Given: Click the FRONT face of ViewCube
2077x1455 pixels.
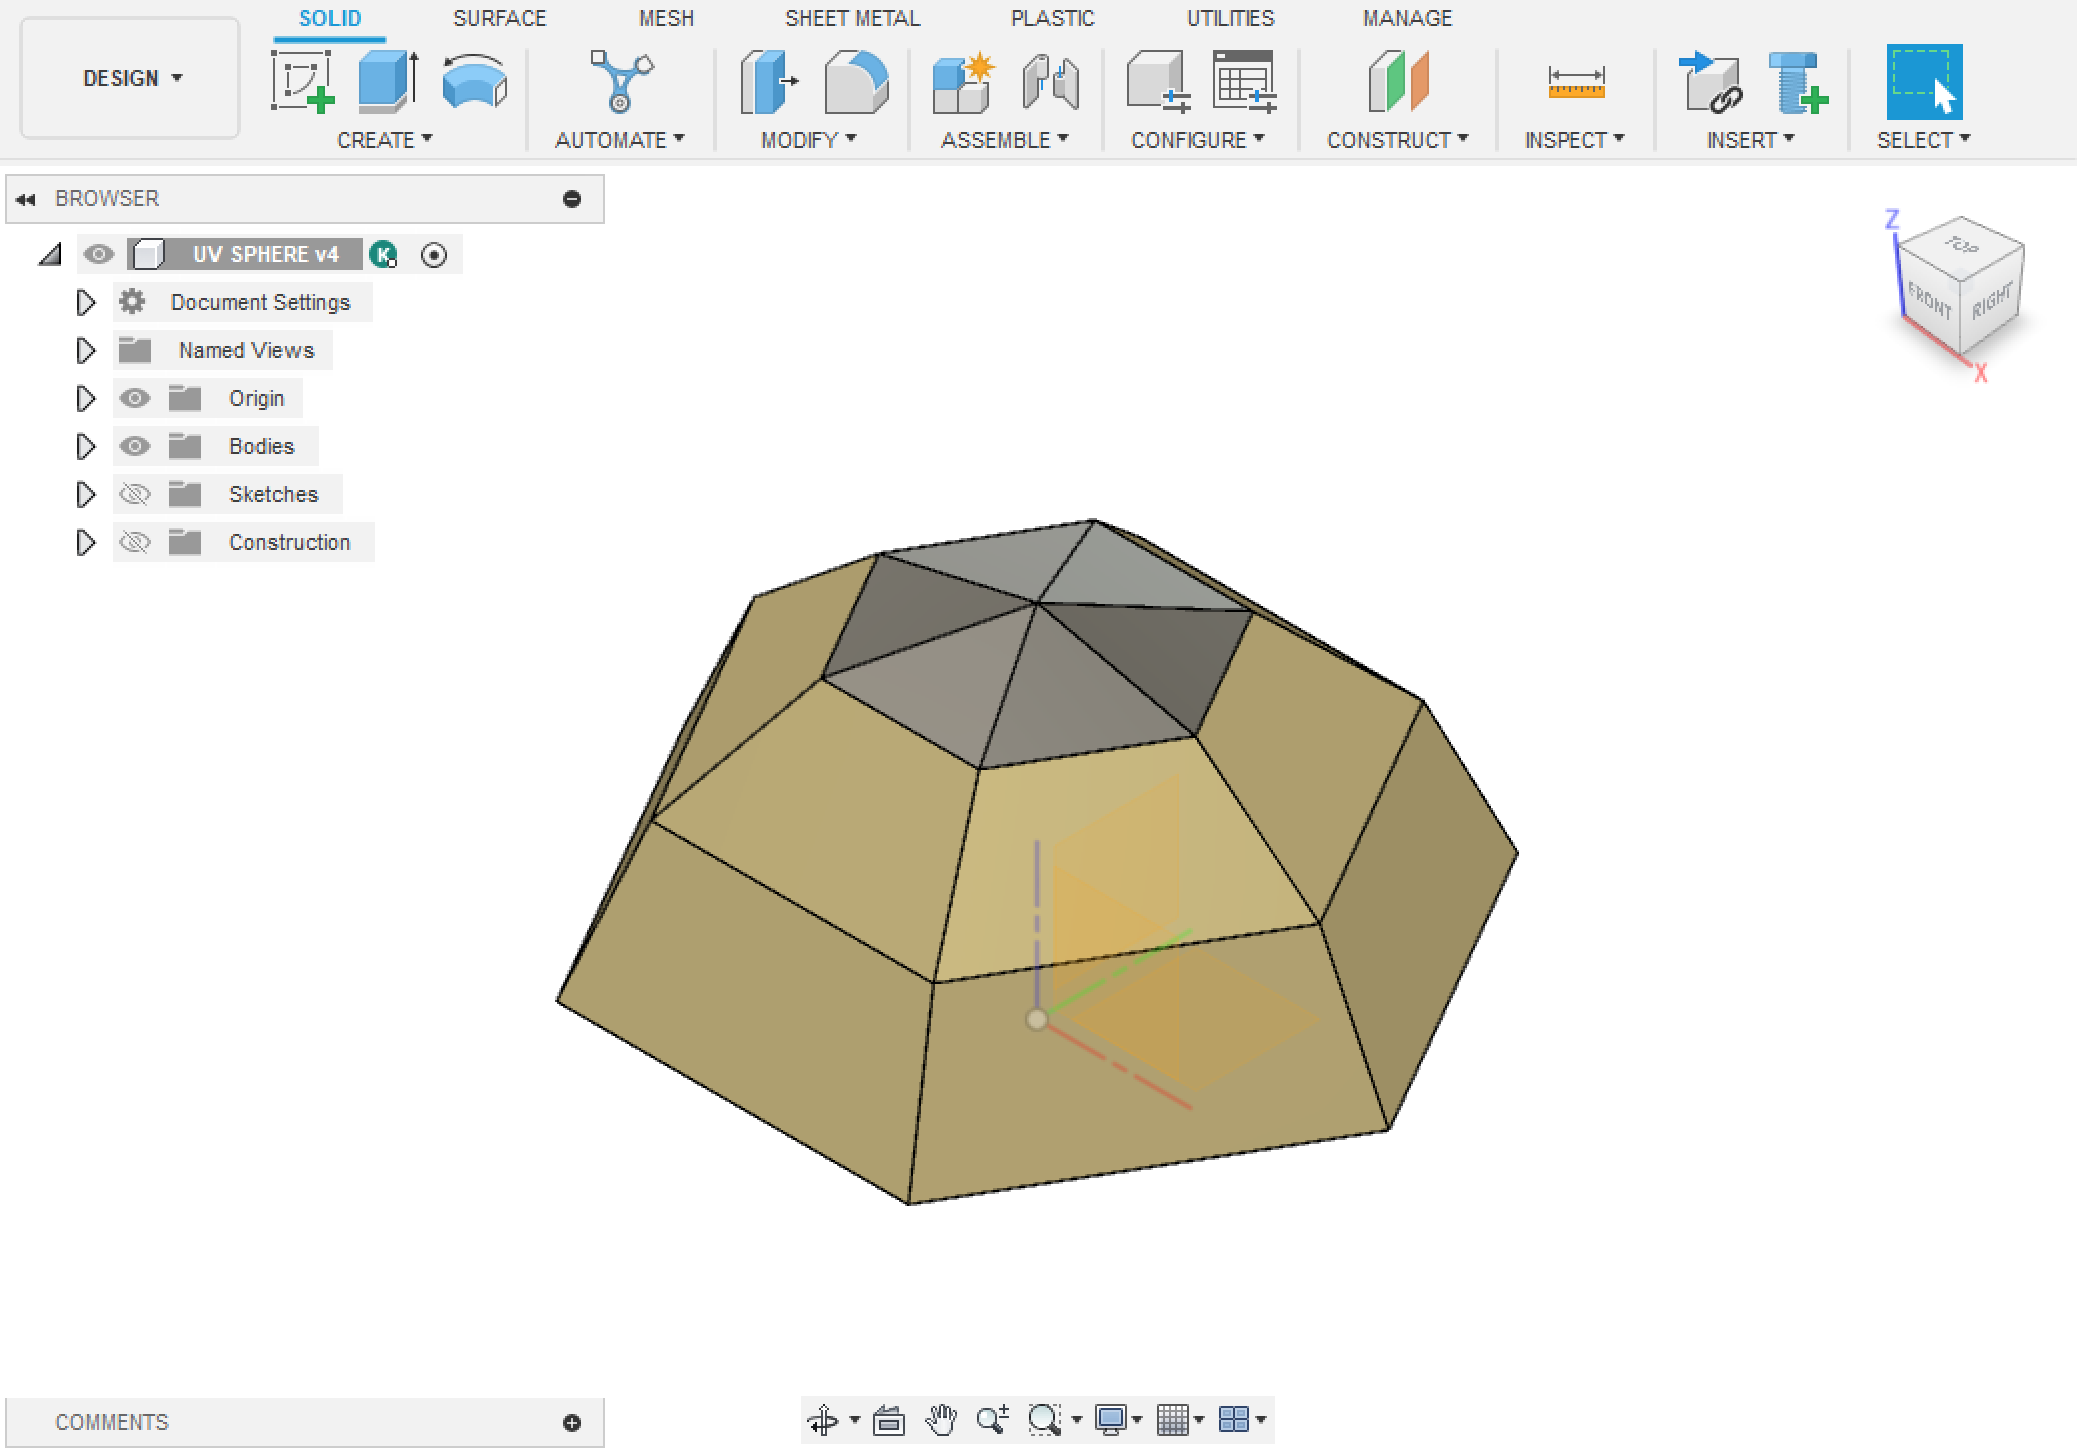Looking at the screenshot, I should tap(1929, 301).
